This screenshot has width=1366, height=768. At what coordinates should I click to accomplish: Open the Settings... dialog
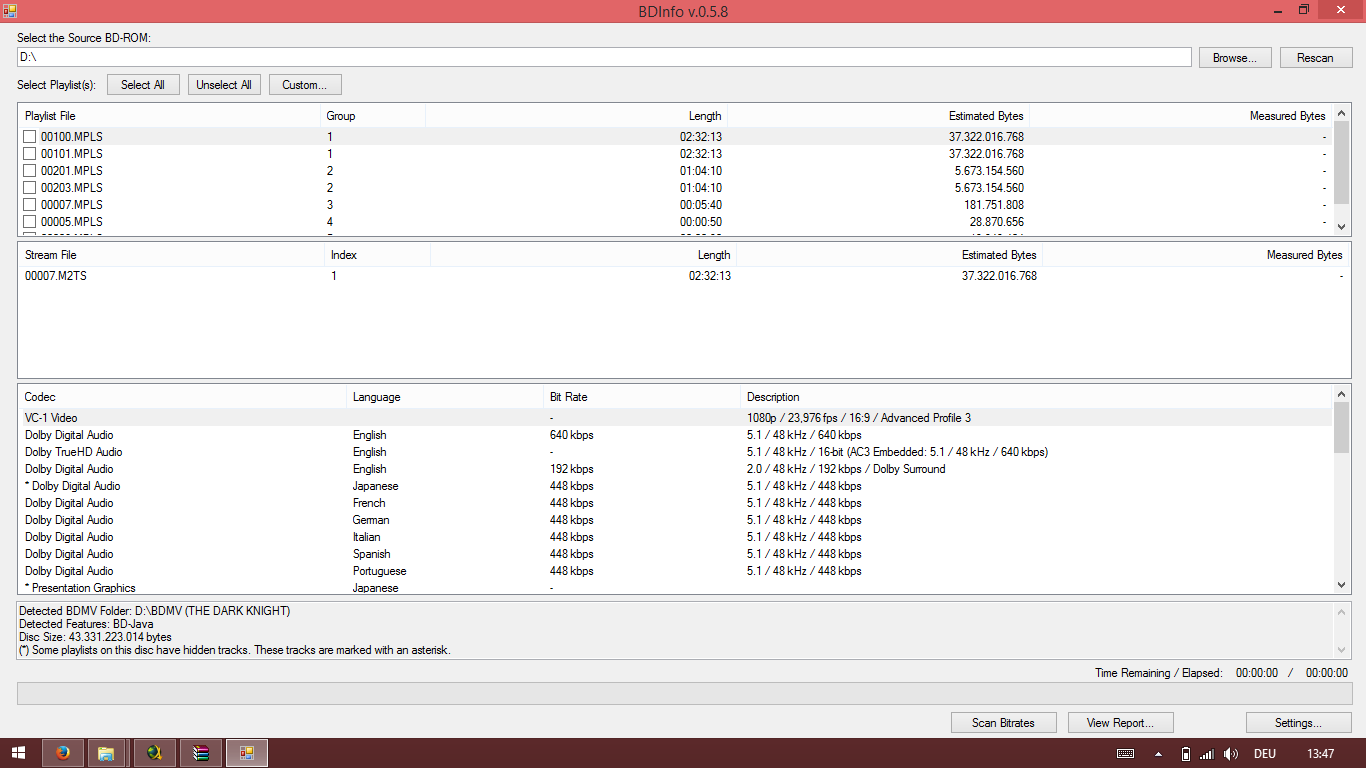click(x=1299, y=722)
